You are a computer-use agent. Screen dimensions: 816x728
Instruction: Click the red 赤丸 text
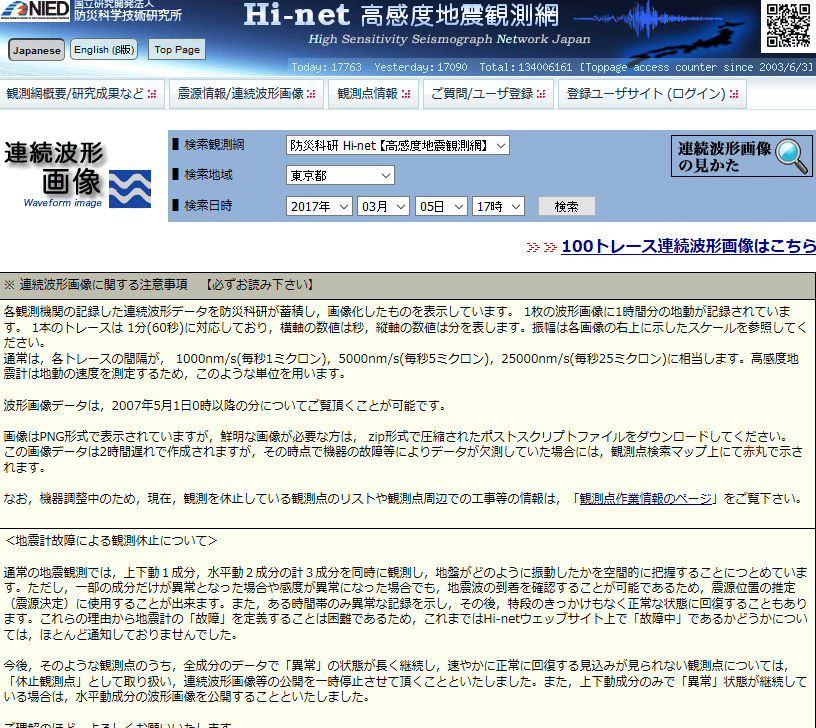(x=755, y=452)
